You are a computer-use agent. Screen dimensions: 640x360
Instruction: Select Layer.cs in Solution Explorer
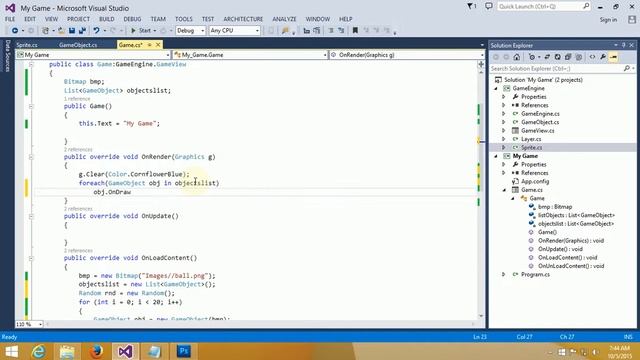point(531,139)
